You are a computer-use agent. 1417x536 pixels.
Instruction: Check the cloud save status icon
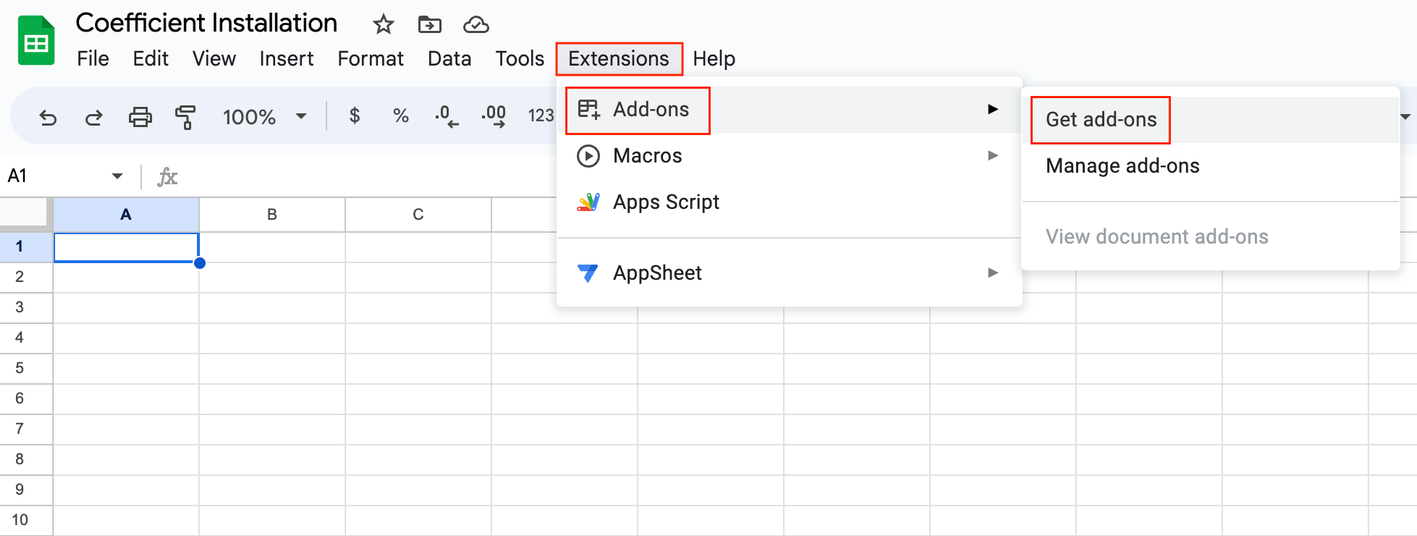click(476, 24)
